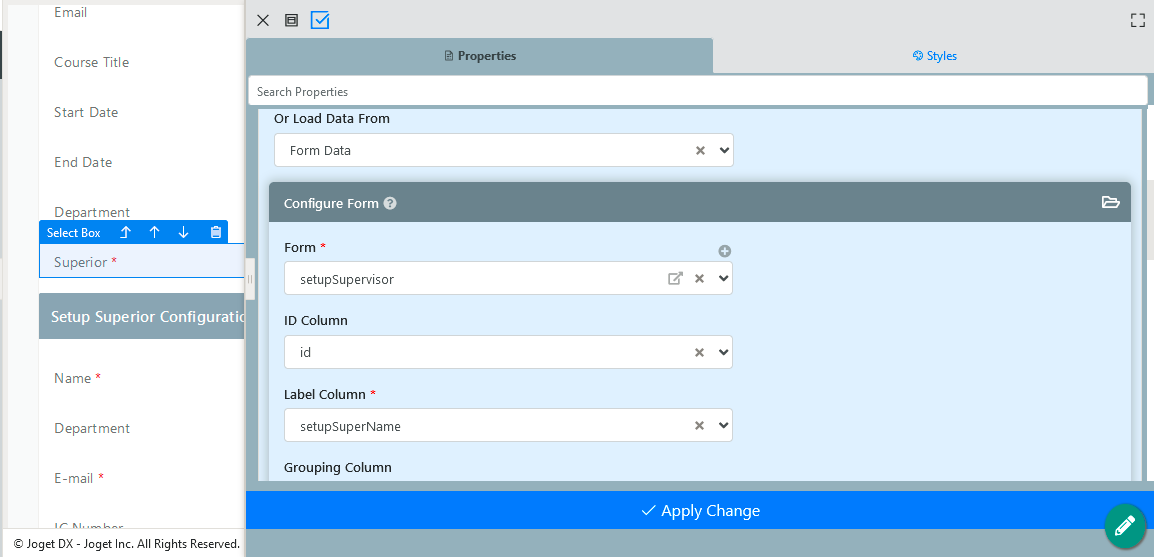Open setupSupervisor form in external editor
1154x557 pixels.
(x=675, y=279)
